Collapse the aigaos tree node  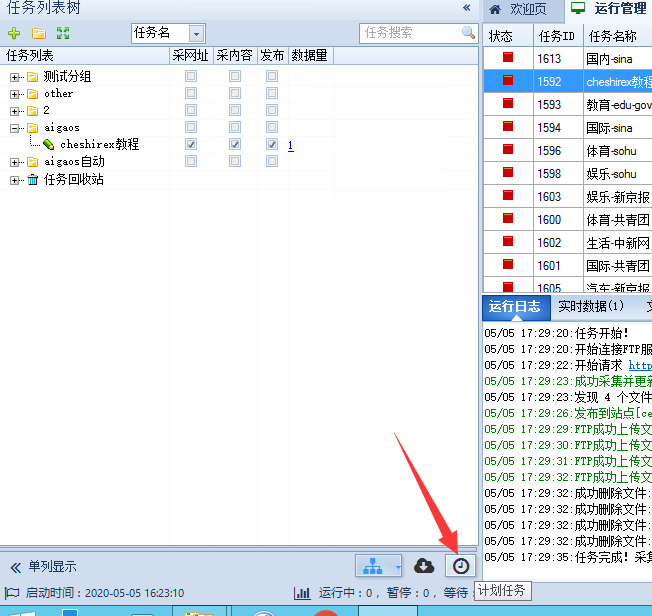(x=15, y=128)
